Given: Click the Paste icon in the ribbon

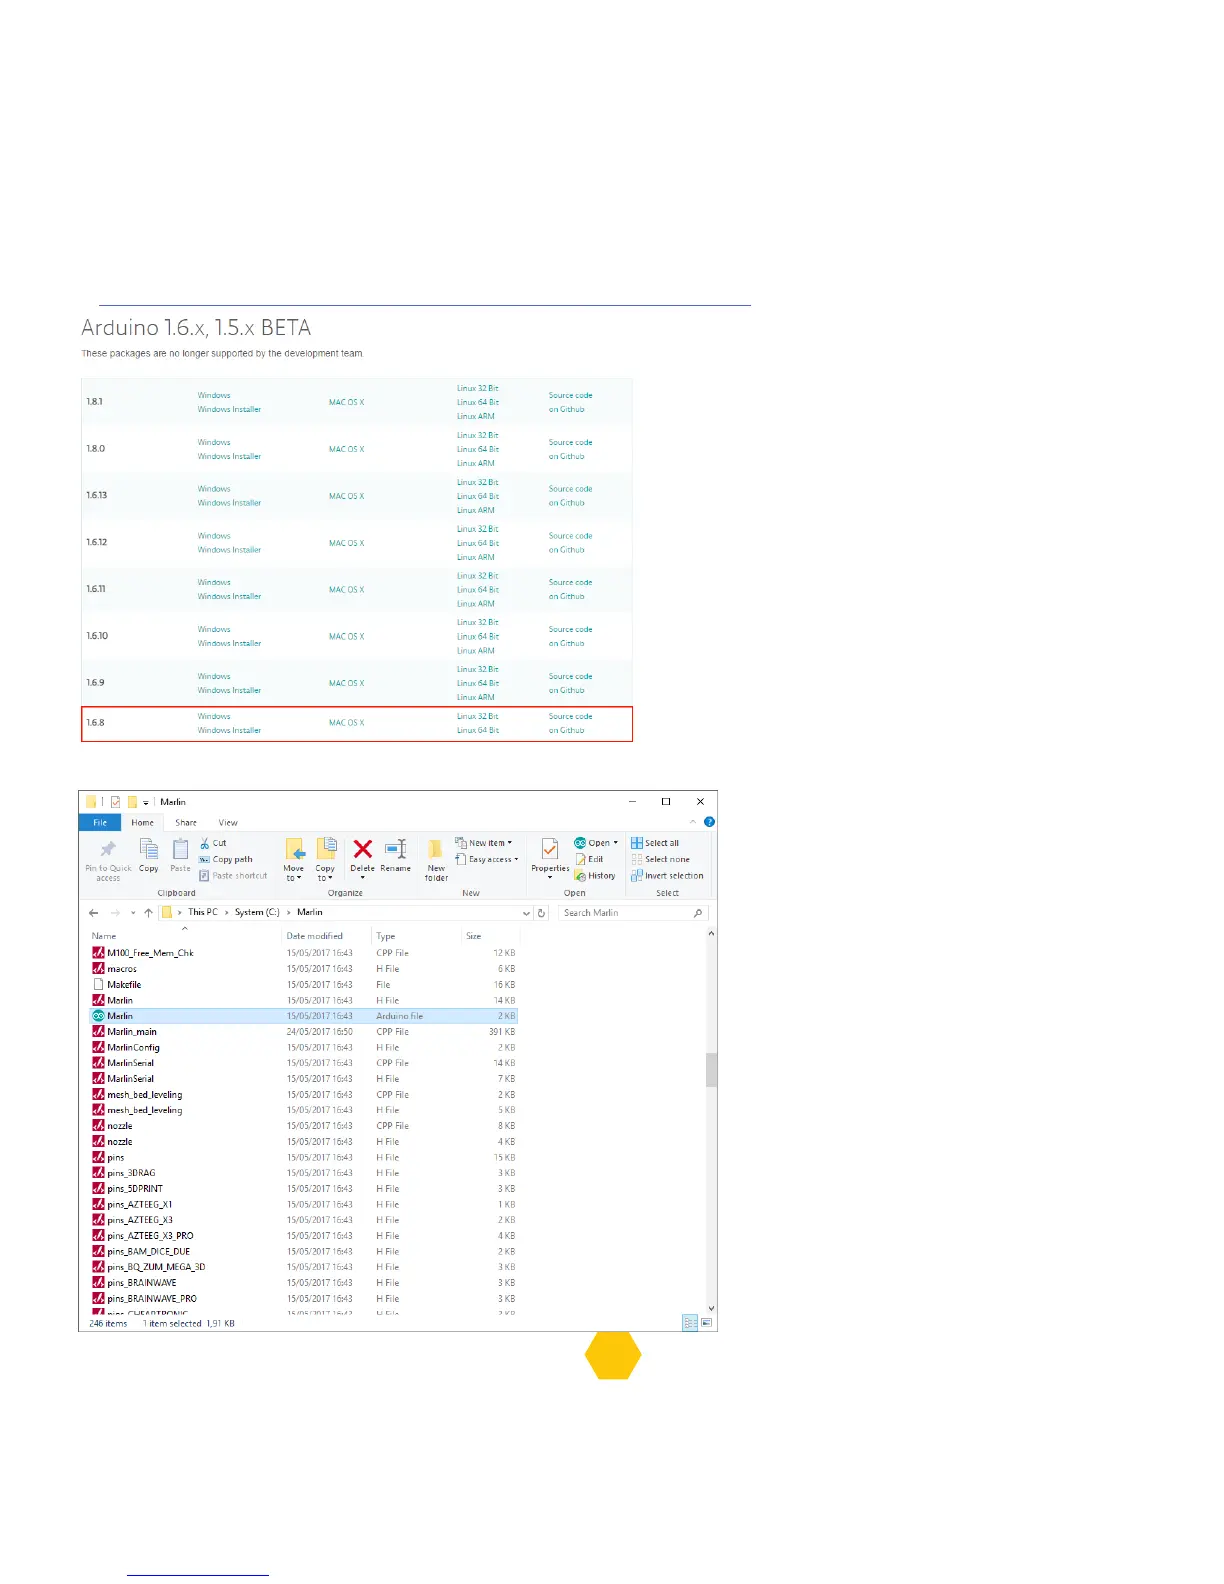Looking at the screenshot, I should tap(180, 849).
